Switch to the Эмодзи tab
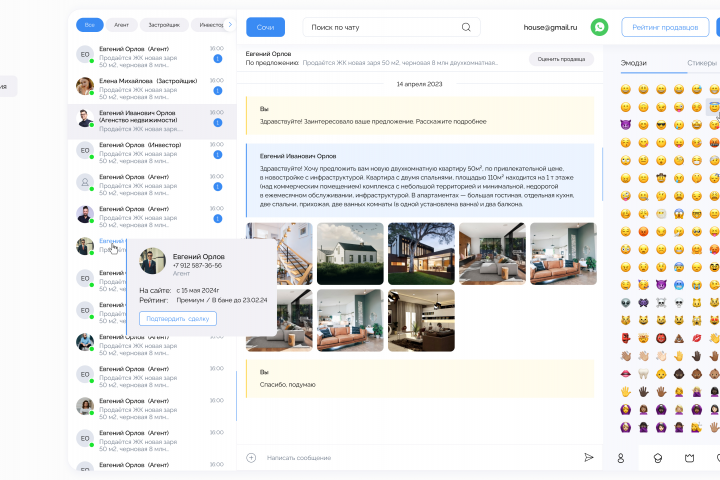 (x=634, y=63)
